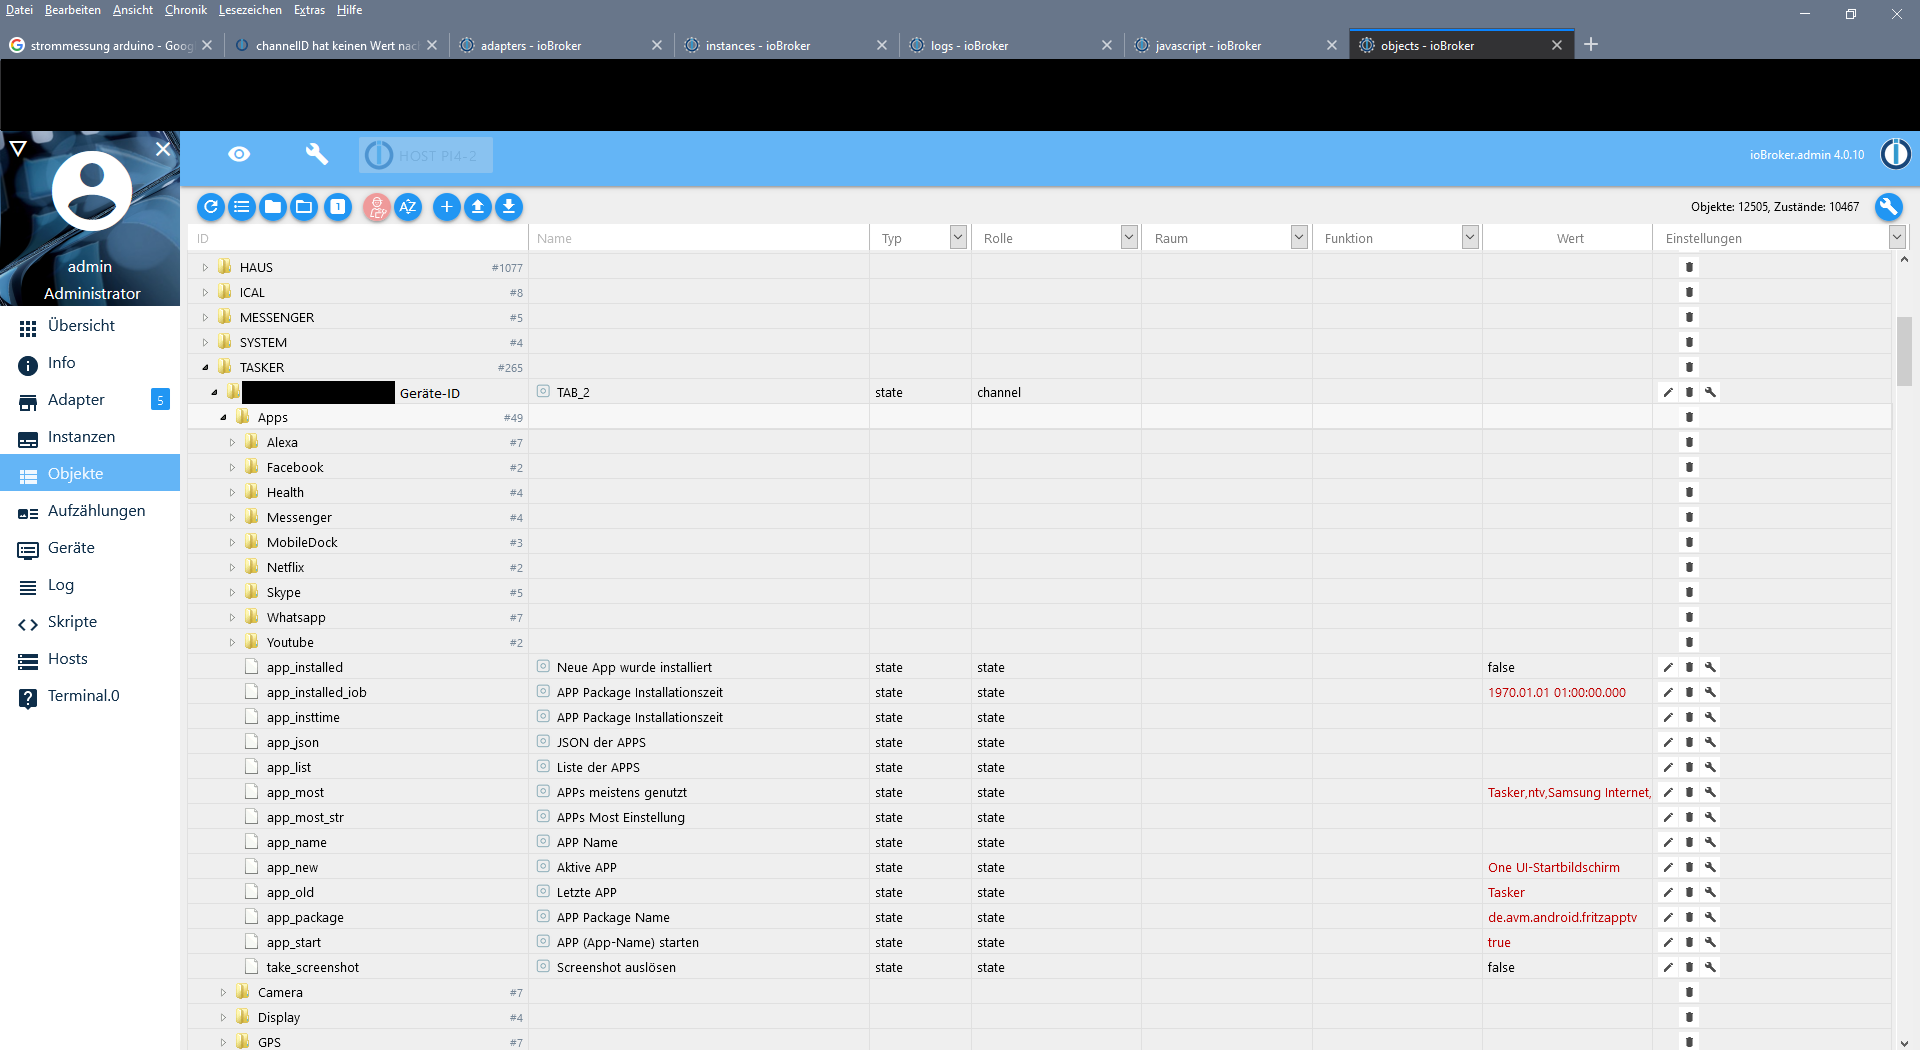
Task: Open the Skripte sidebar item
Action: [x=90, y=622]
